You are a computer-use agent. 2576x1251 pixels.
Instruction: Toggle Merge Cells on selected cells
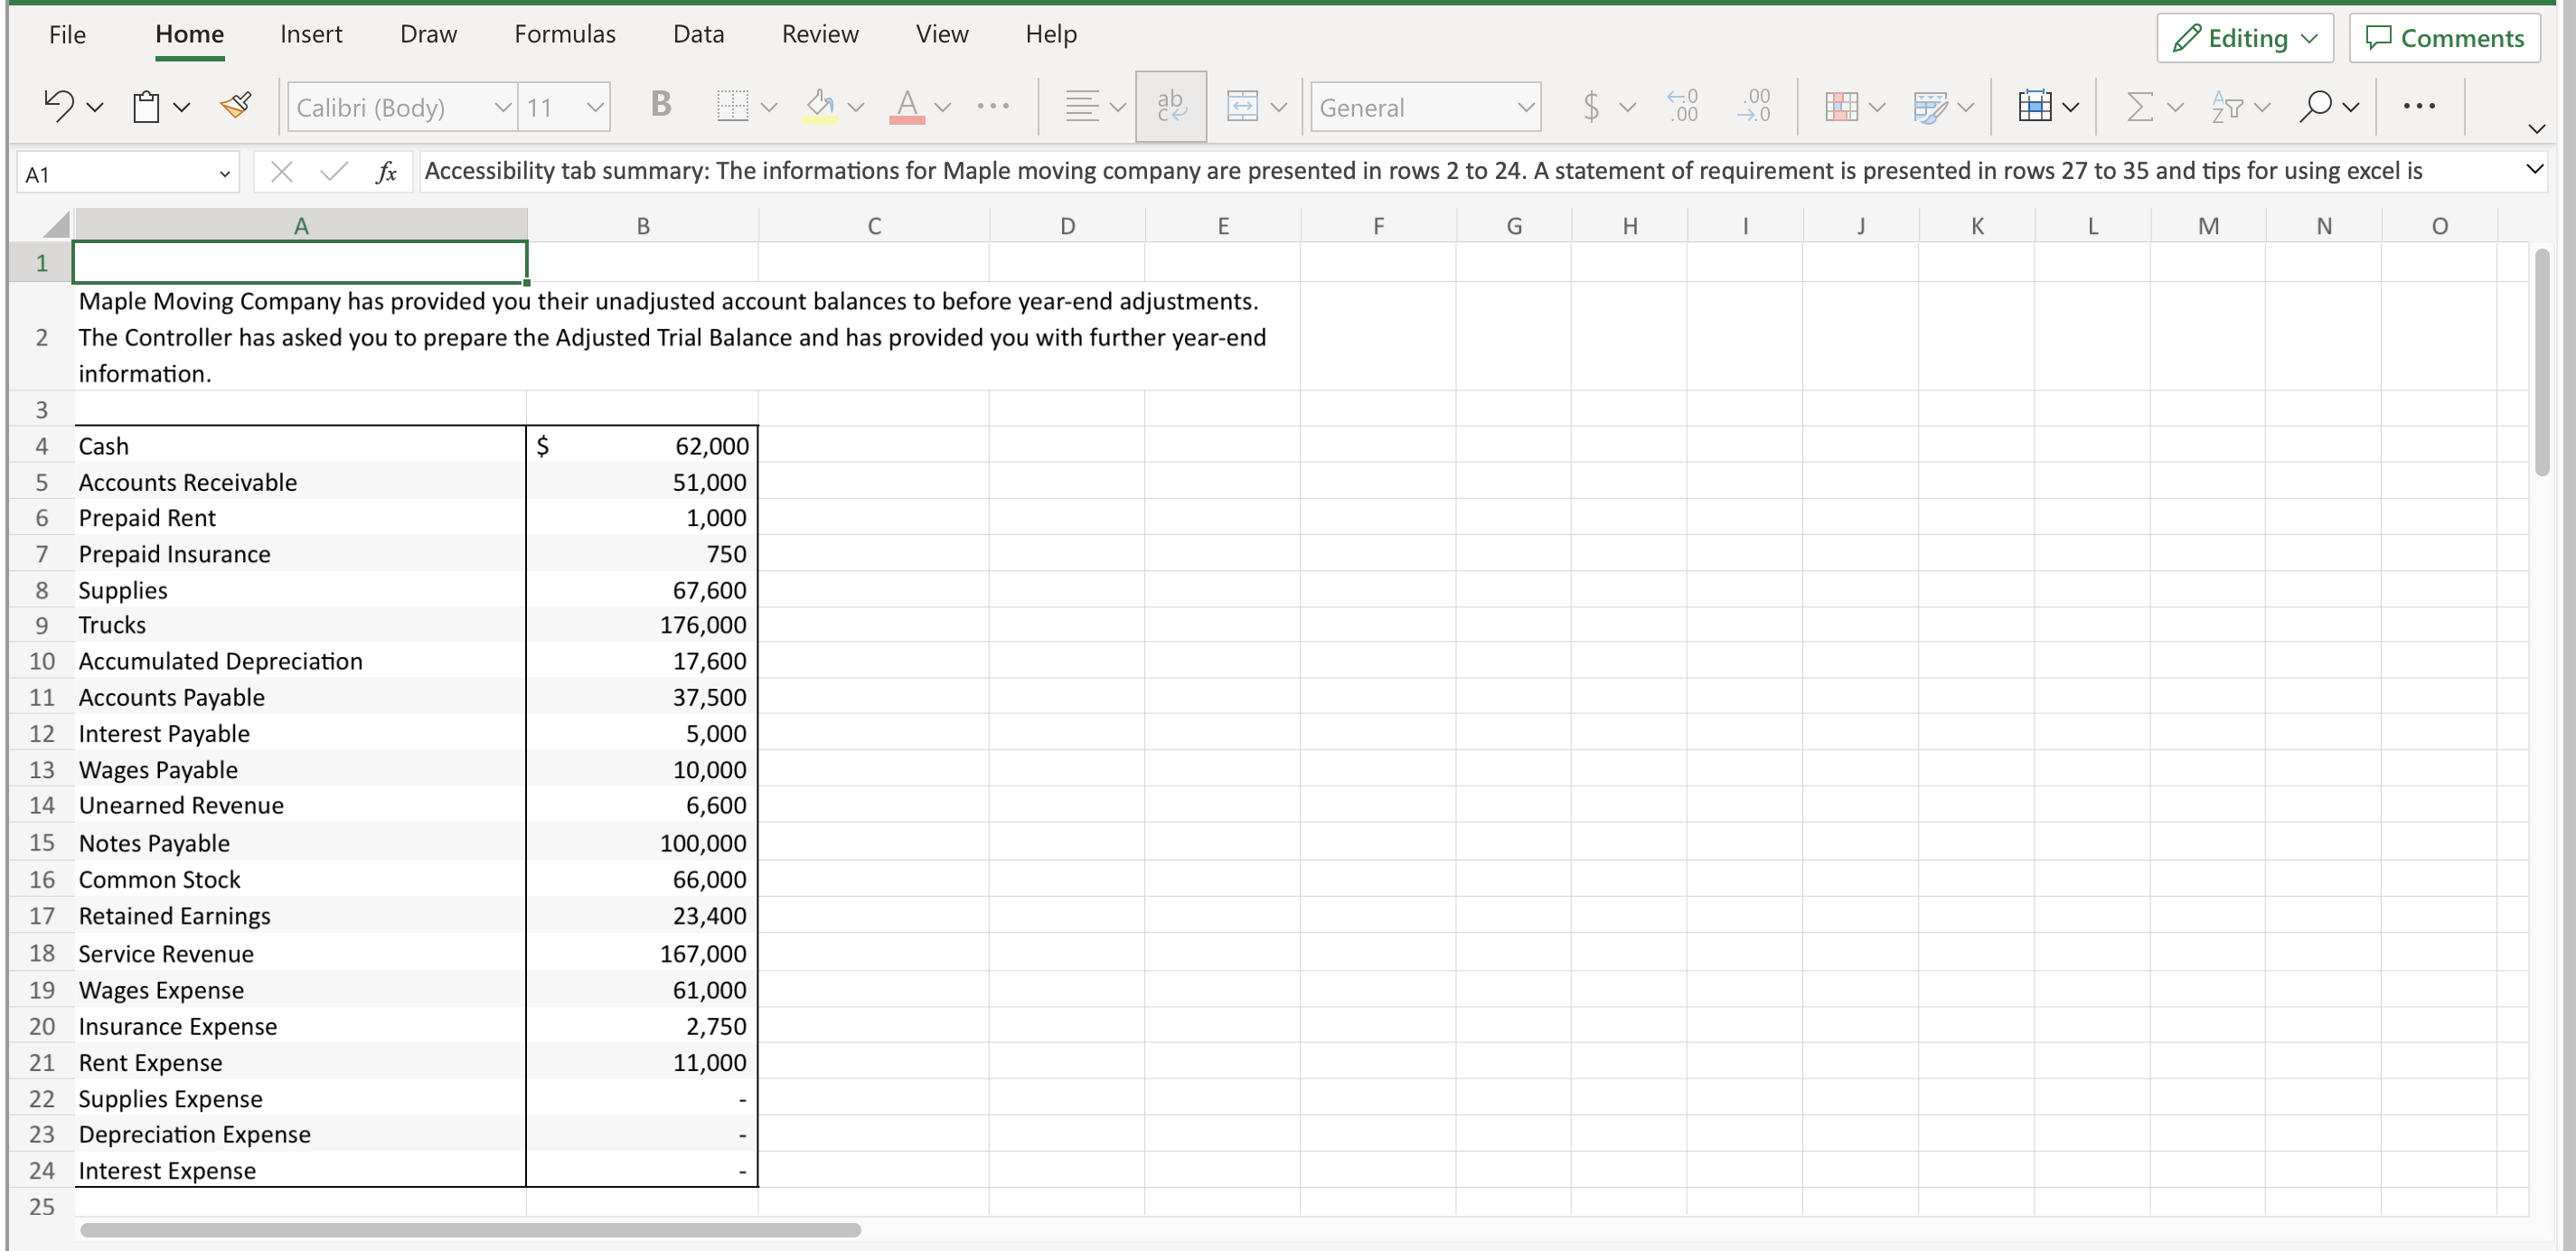[x=1245, y=106]
